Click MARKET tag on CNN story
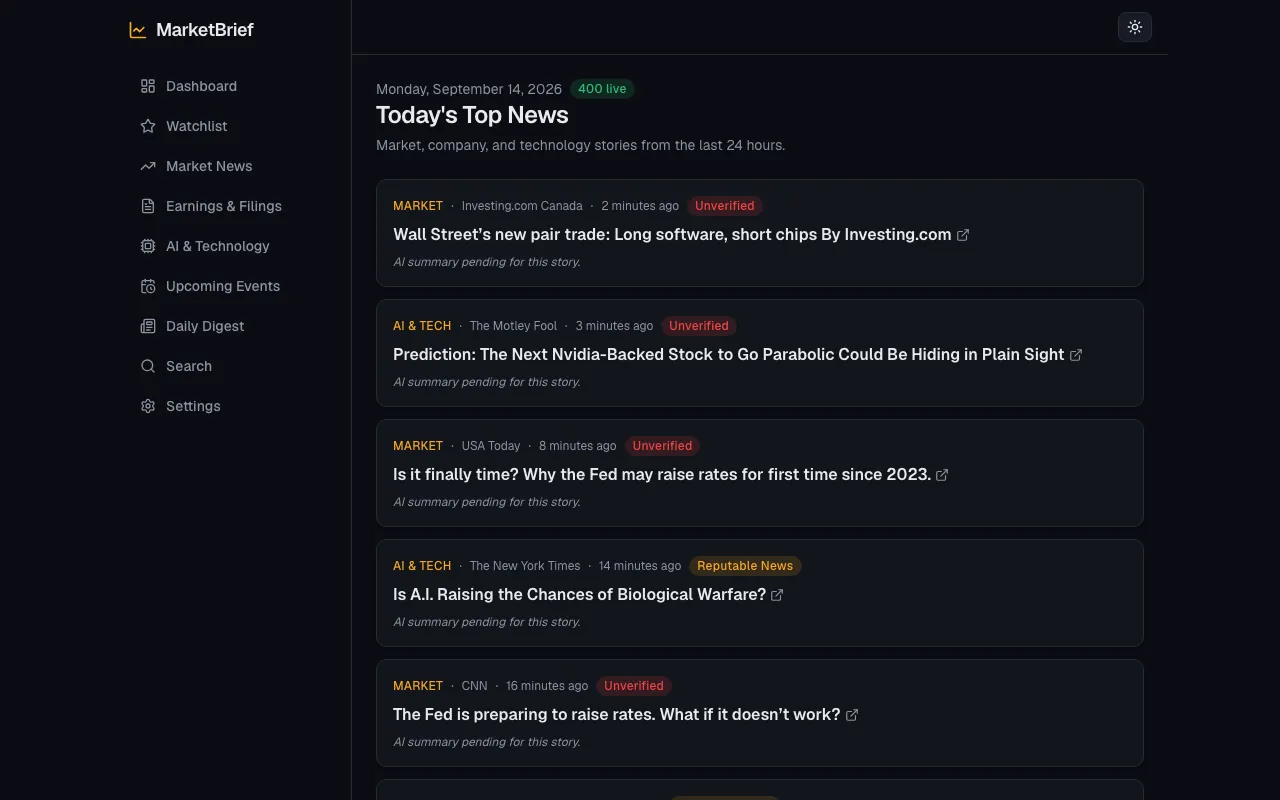 pos(418,686)
